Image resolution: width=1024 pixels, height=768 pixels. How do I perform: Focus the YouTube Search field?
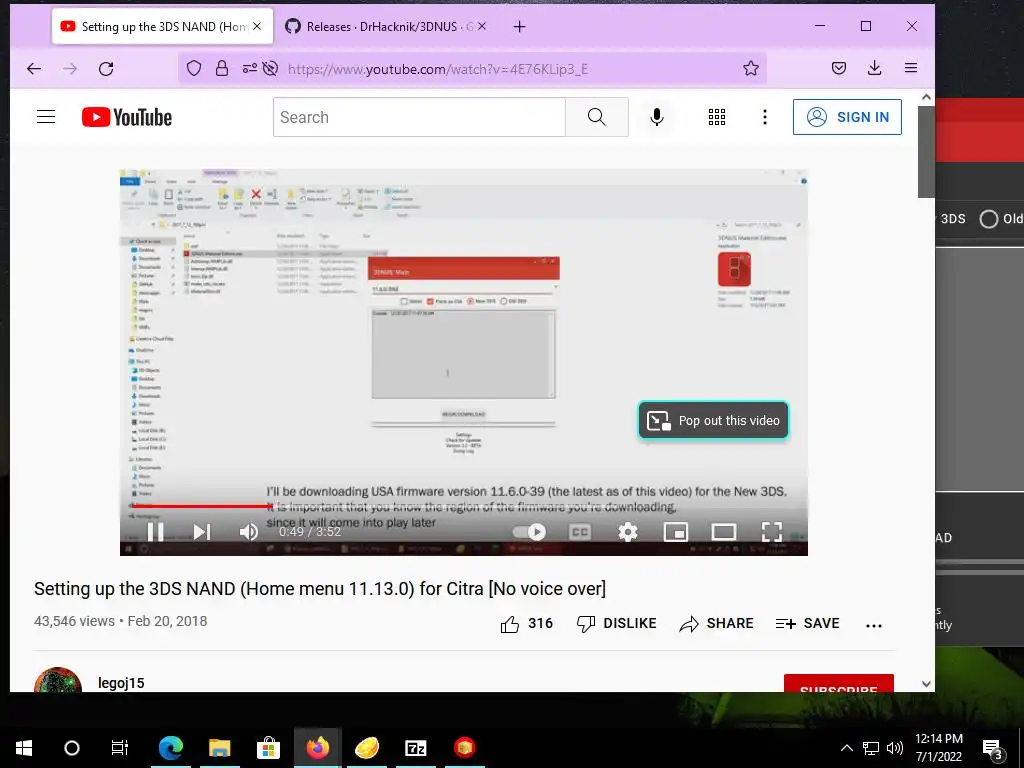[x=419, y=117]
